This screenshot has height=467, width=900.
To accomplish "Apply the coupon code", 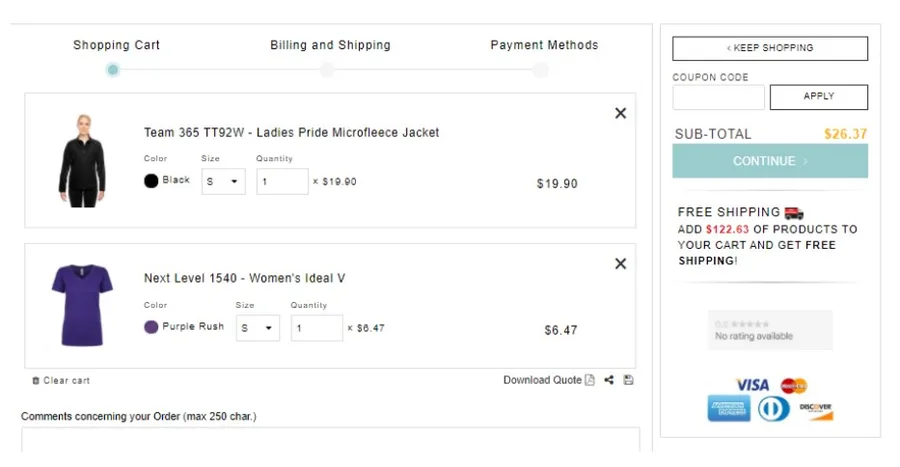I will [818, 97].
